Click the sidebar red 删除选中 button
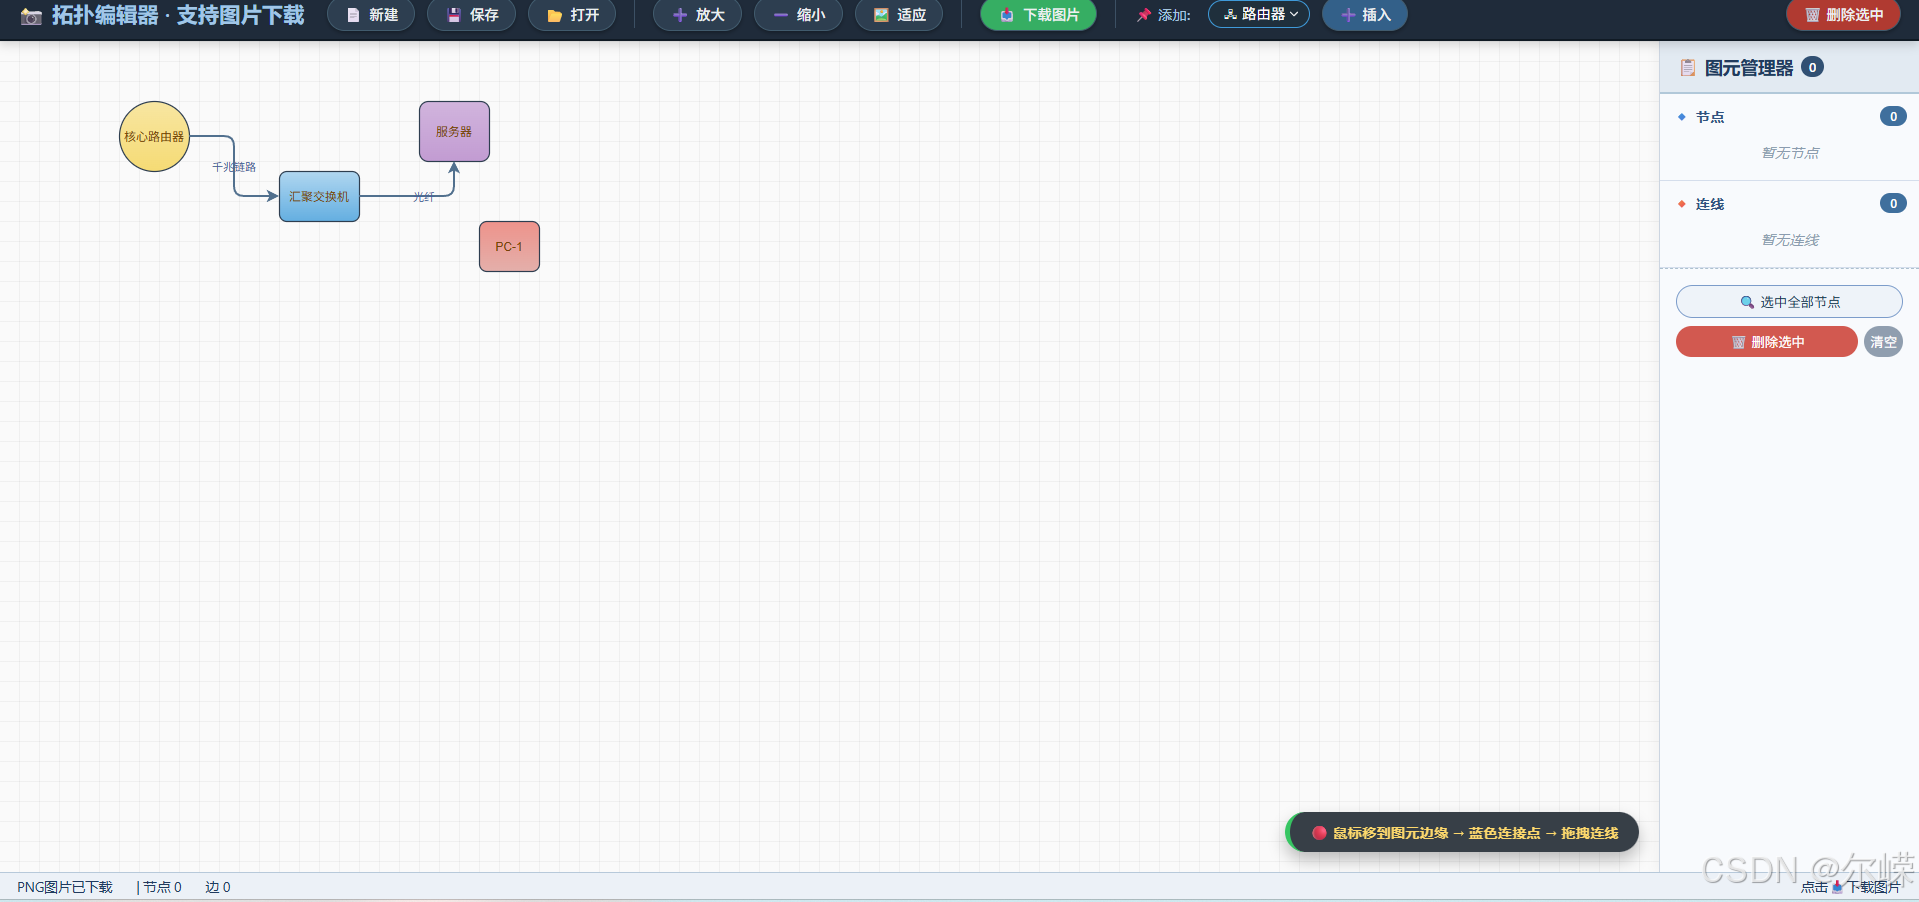 [x=1767, y=342]
